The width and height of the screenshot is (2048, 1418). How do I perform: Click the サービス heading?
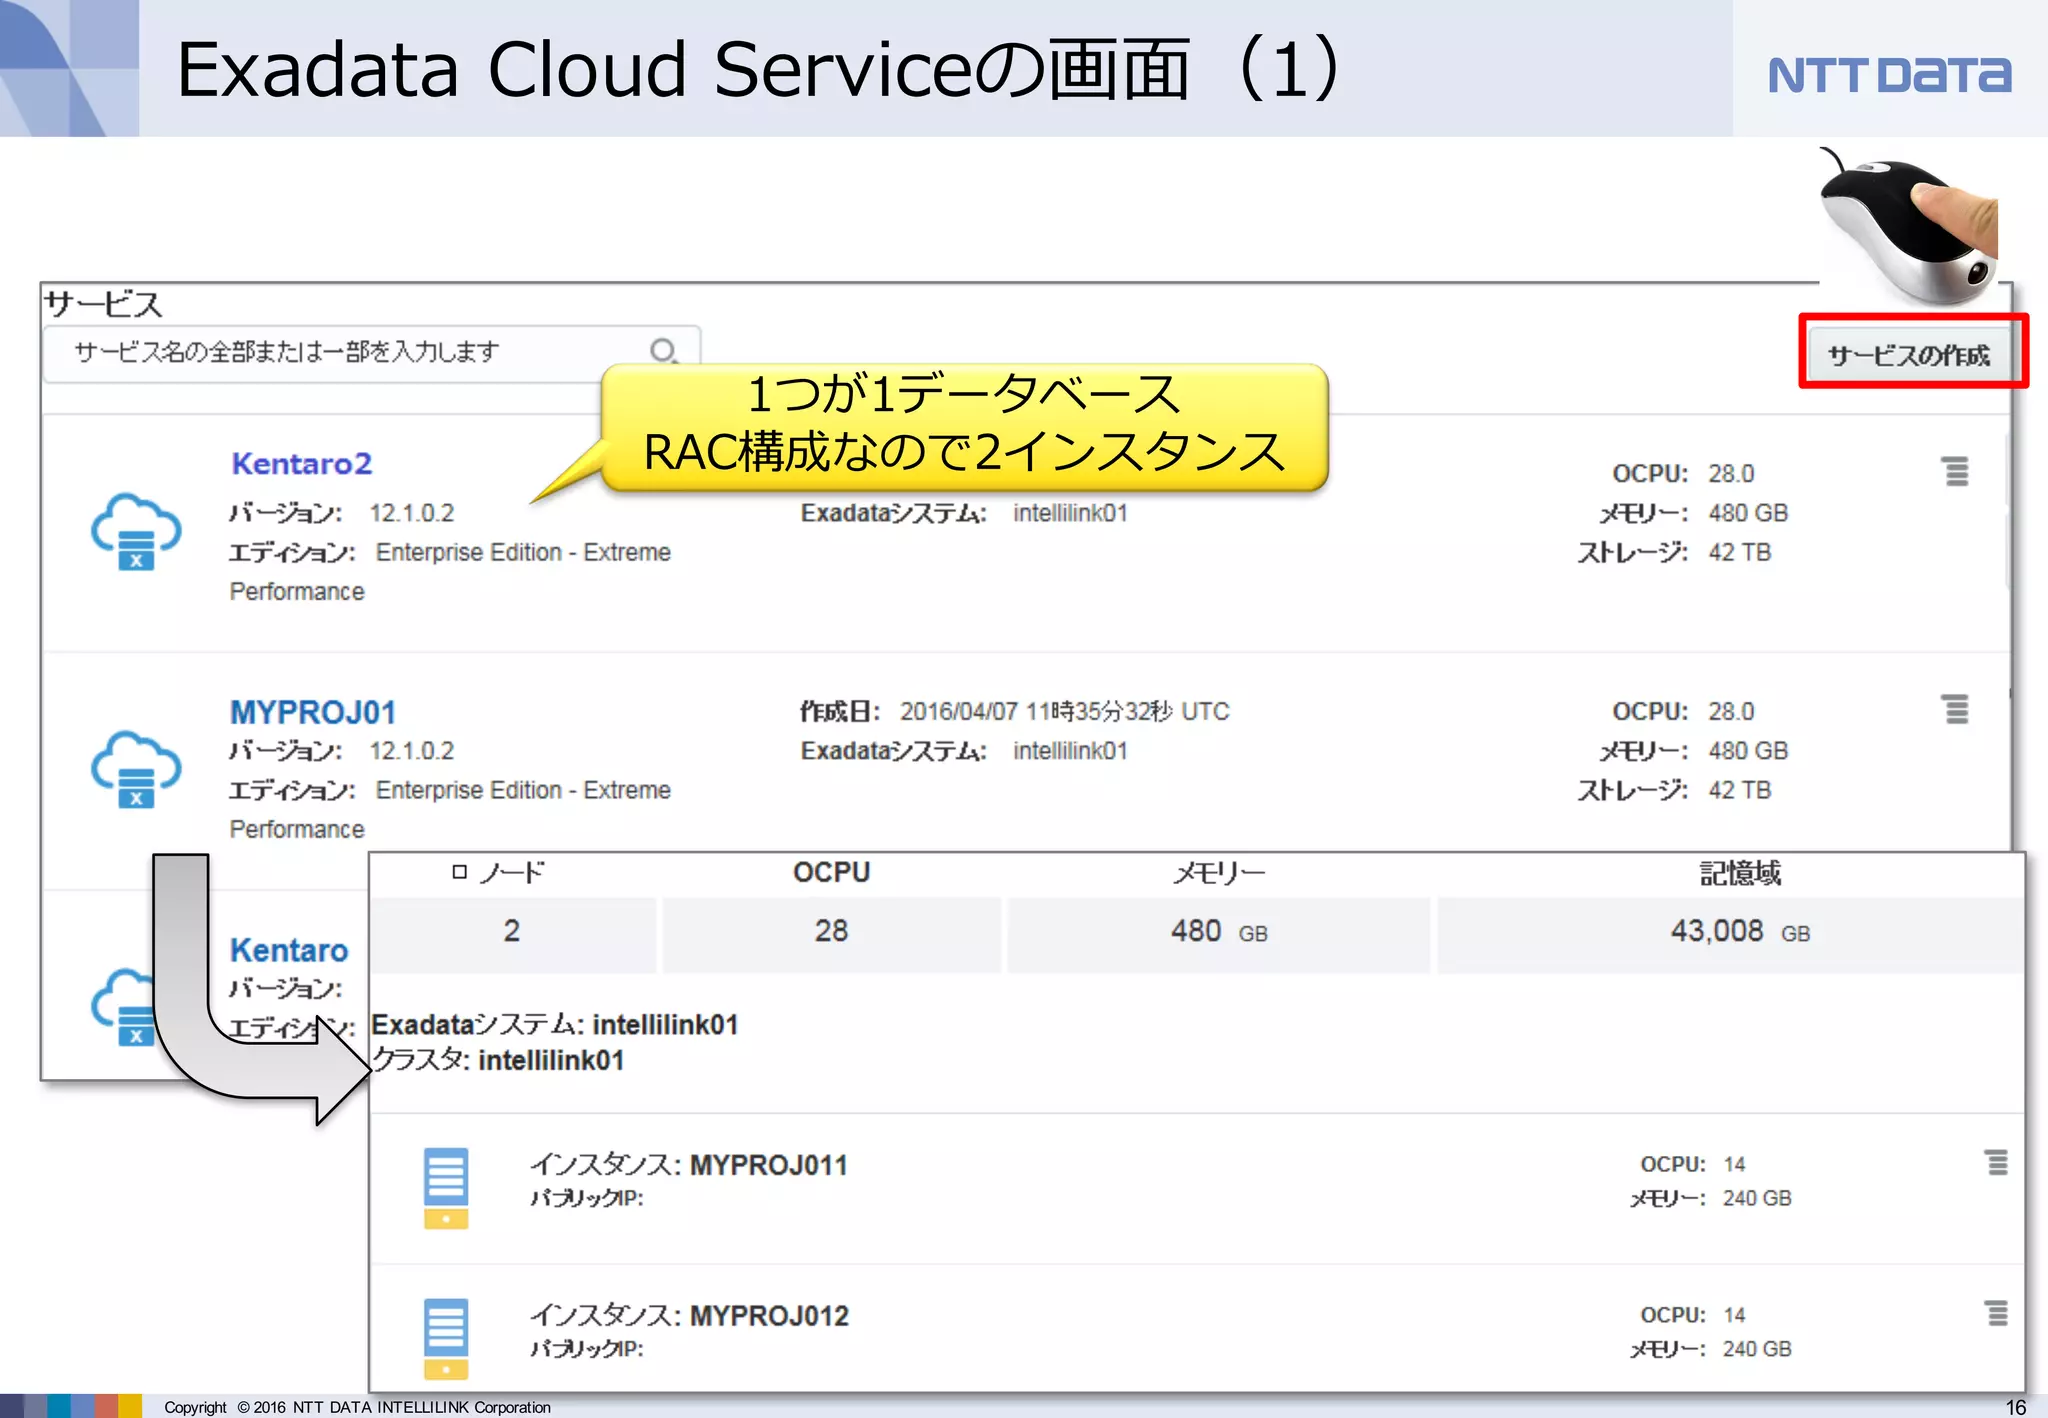tap(103, 304)
